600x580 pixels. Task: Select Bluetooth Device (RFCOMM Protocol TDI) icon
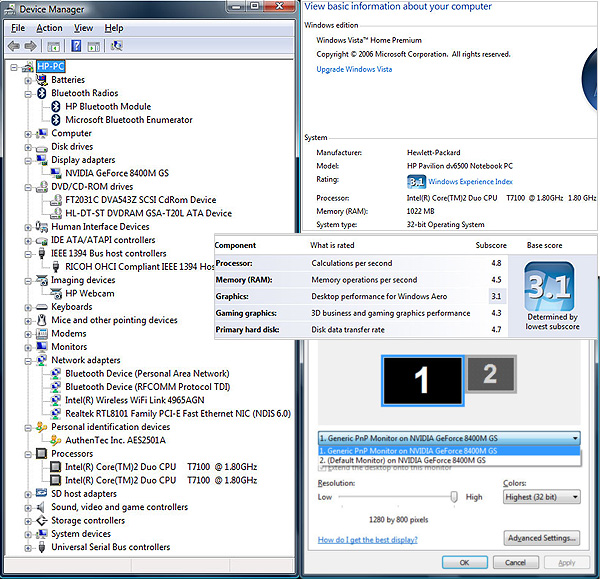point(56,387)
